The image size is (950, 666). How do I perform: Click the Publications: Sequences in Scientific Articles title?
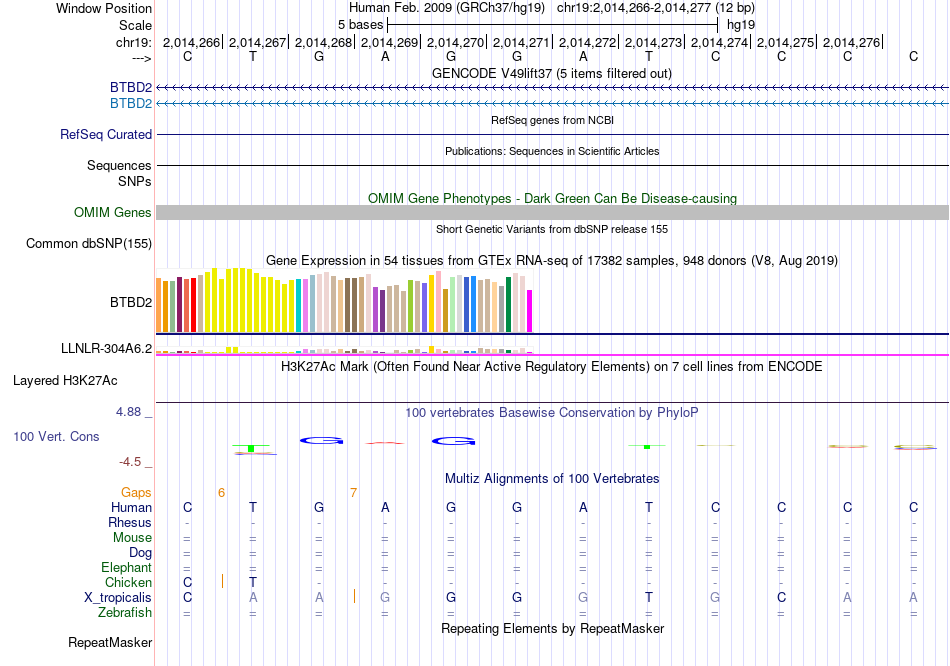click(552, 151)
